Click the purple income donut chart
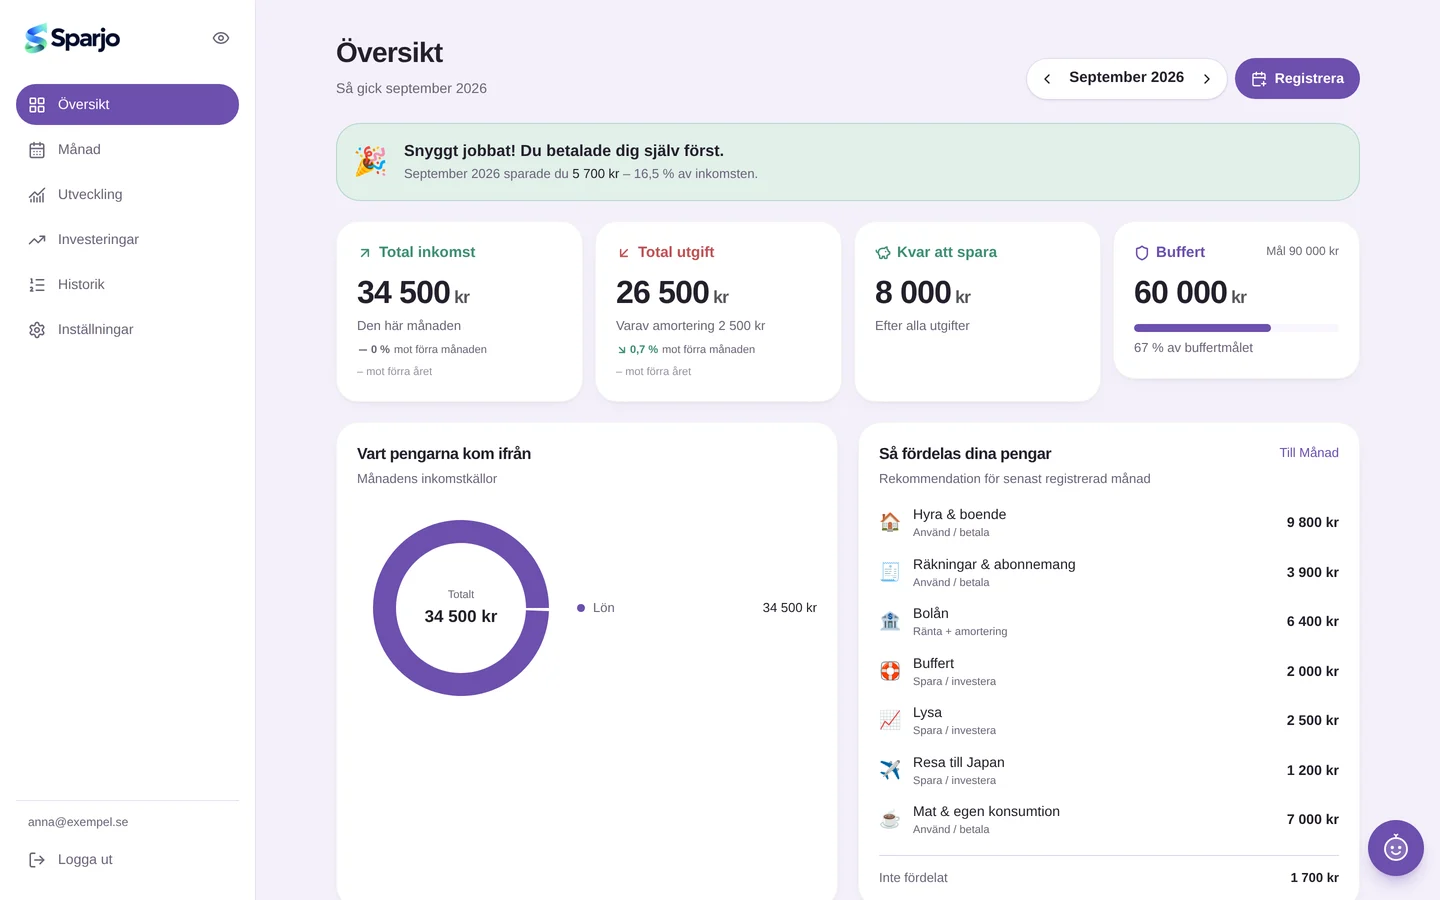 [461, 608]
